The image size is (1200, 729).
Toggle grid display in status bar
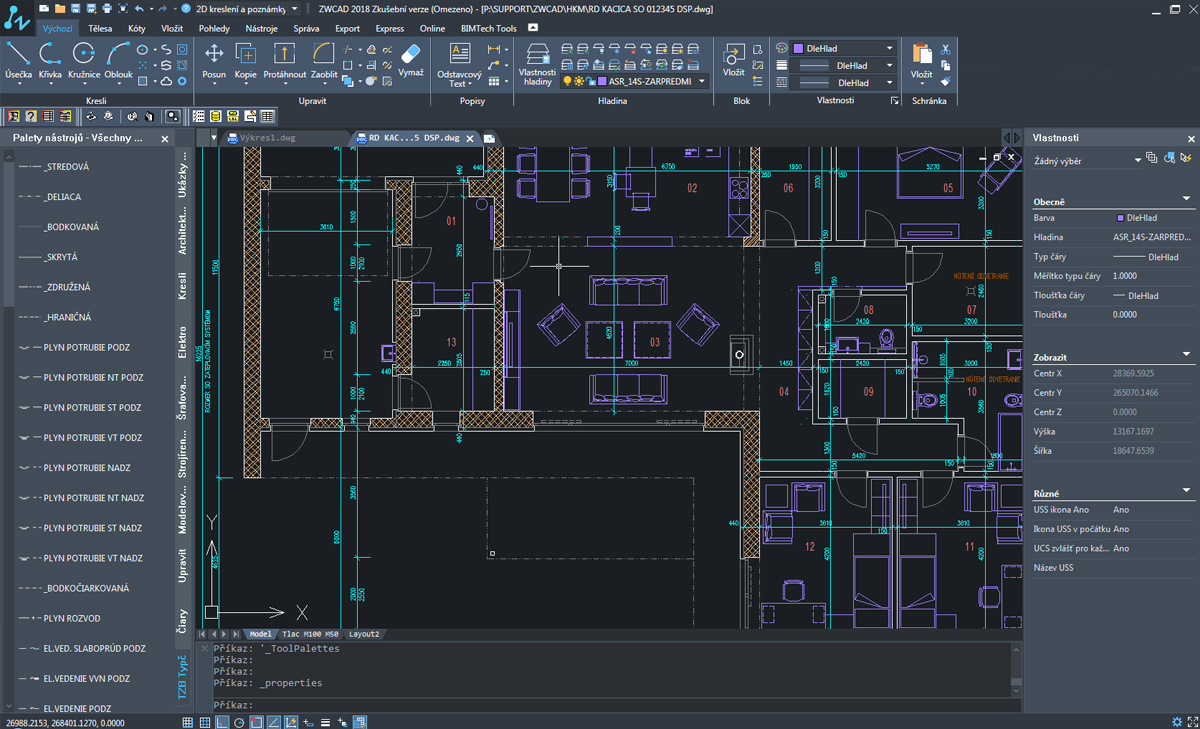pyautogui.click(x=204, y=721)
